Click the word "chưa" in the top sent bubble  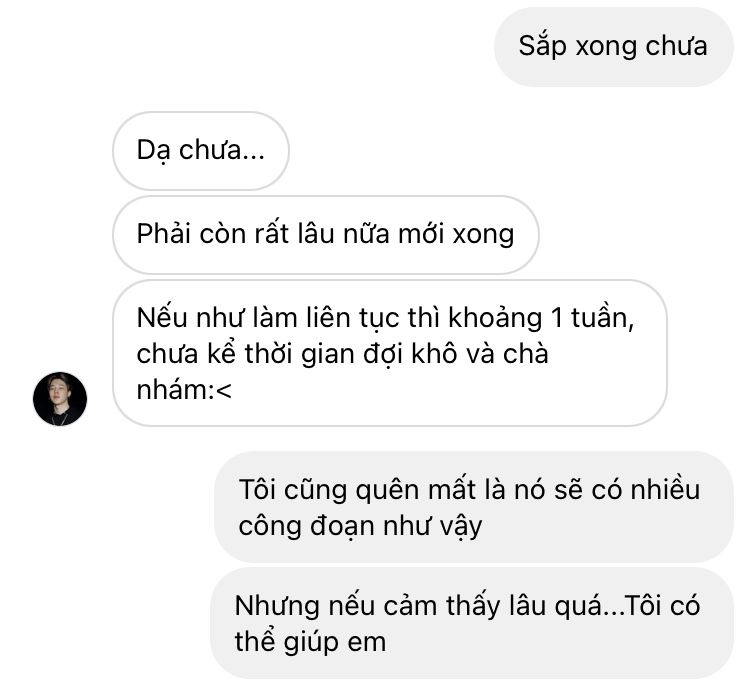pos(676,47)
